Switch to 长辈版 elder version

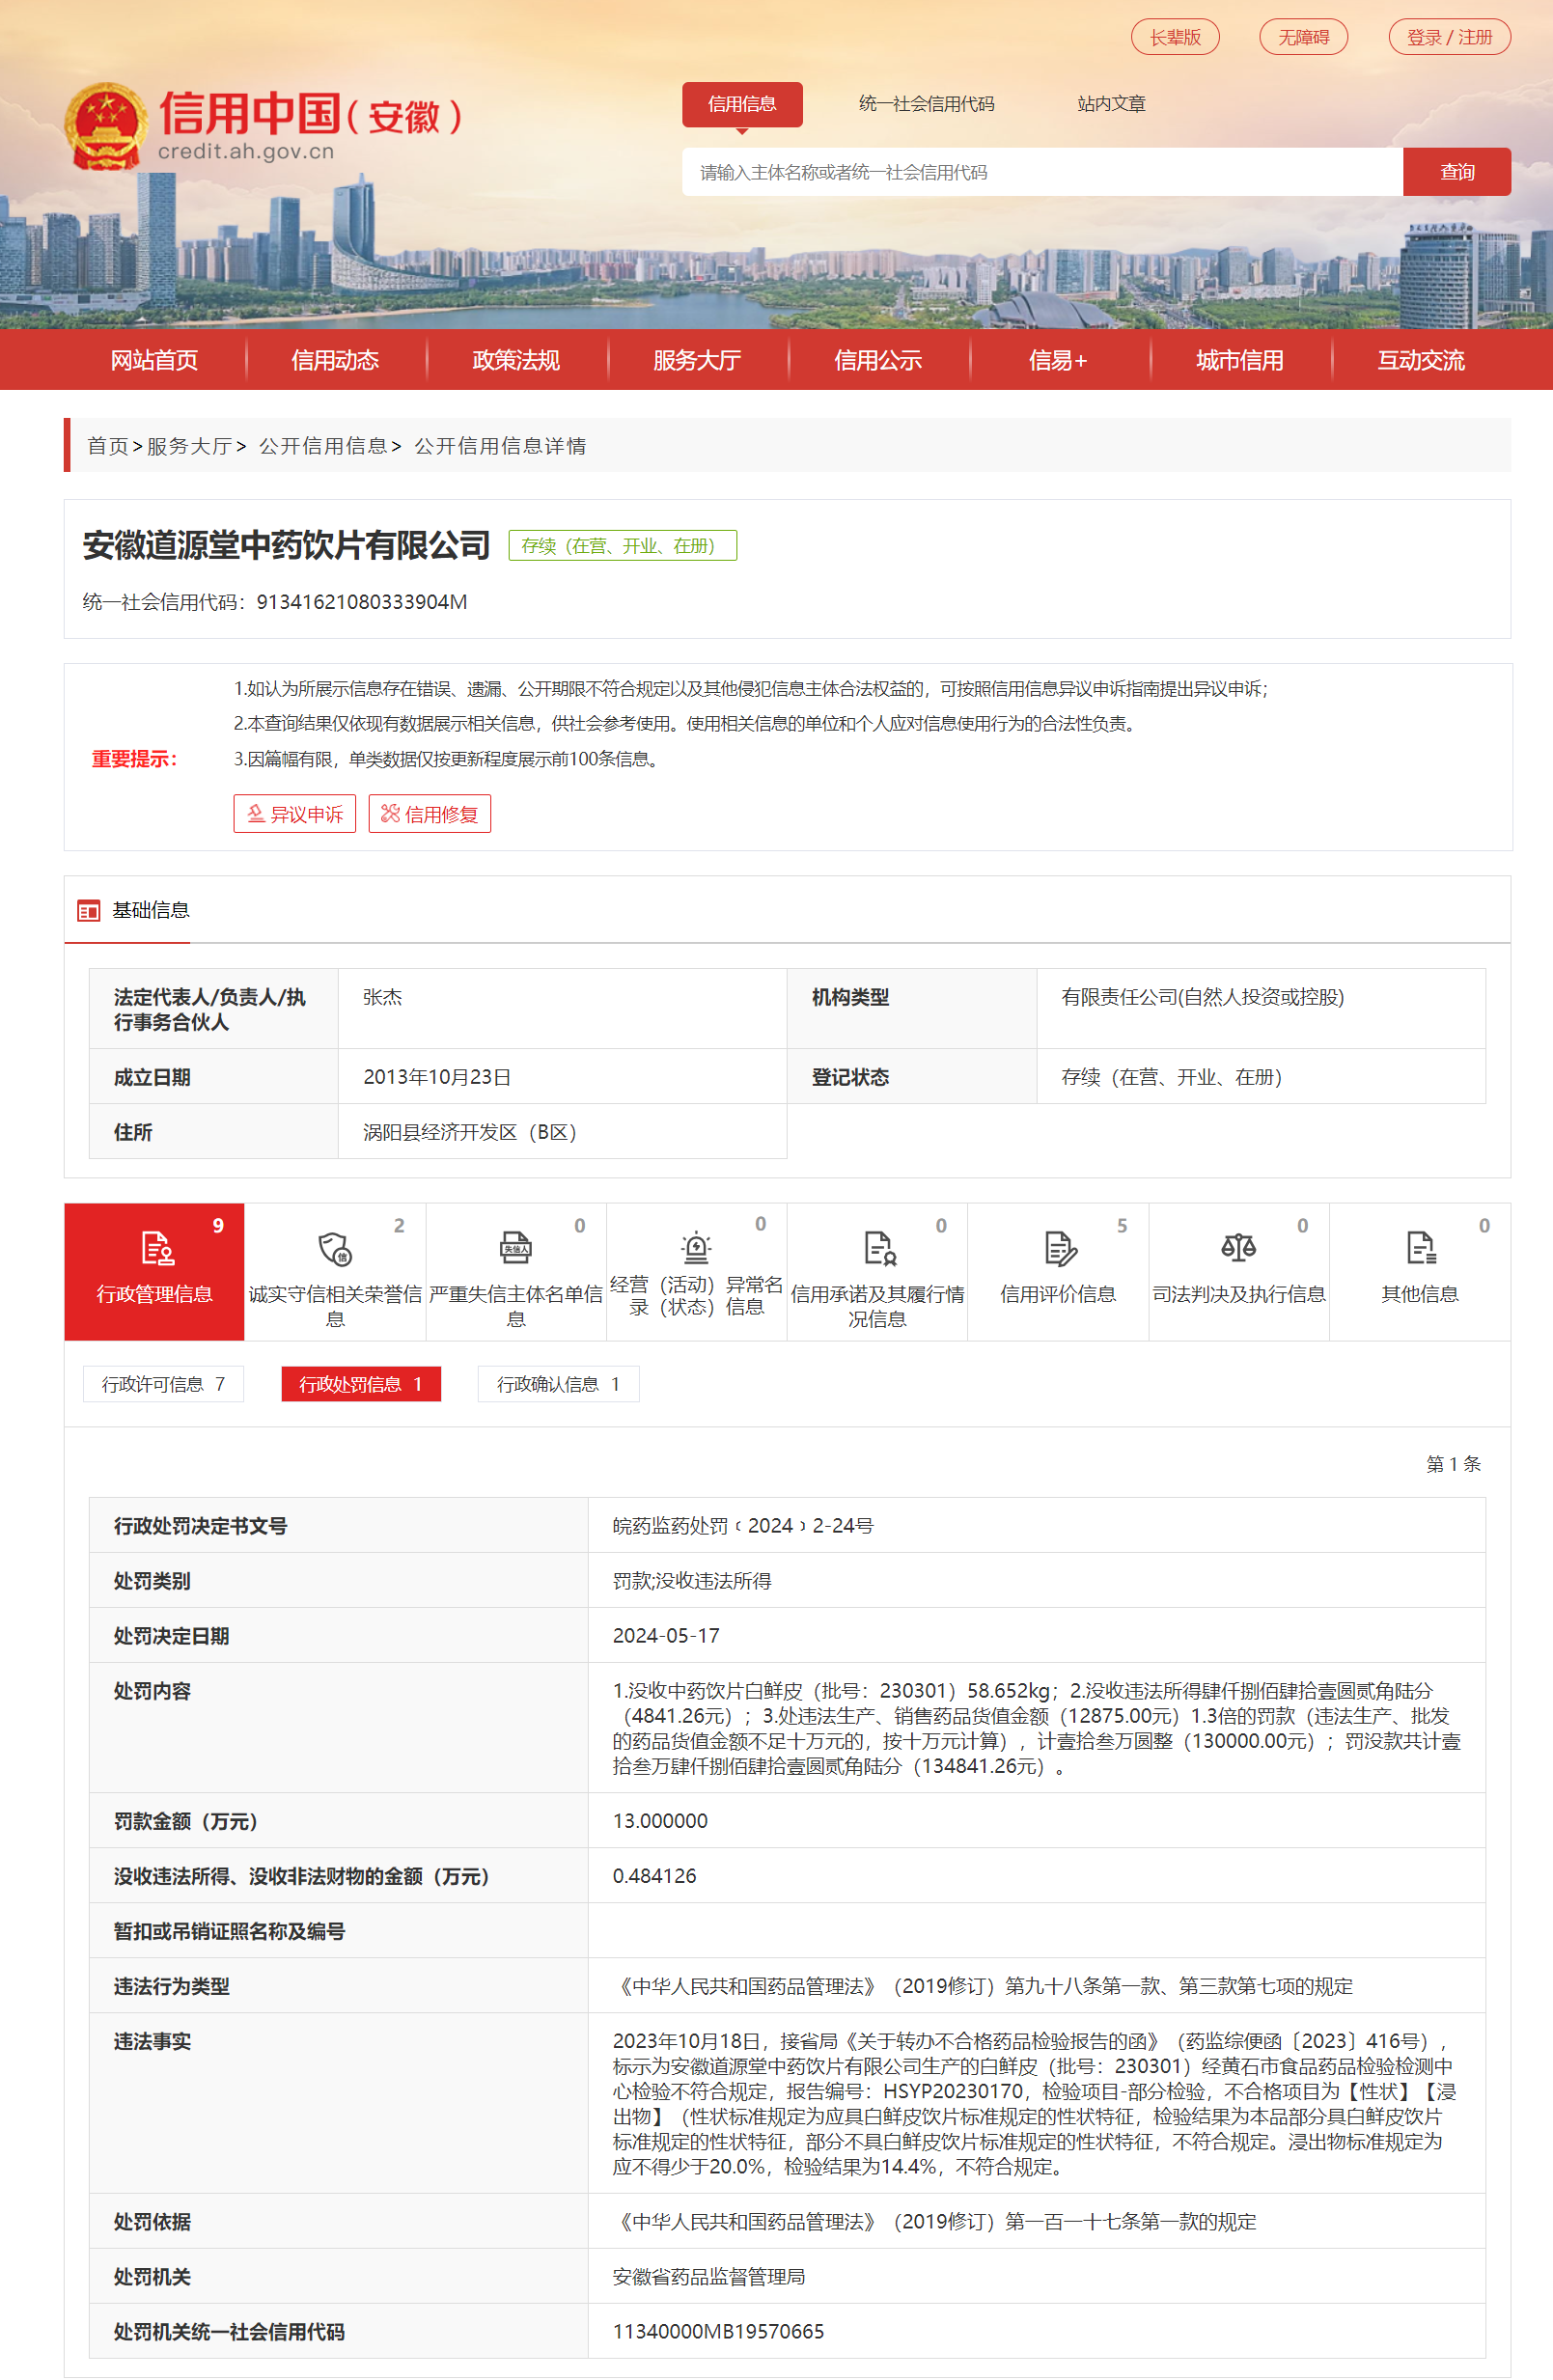(x=1175, y=37)
